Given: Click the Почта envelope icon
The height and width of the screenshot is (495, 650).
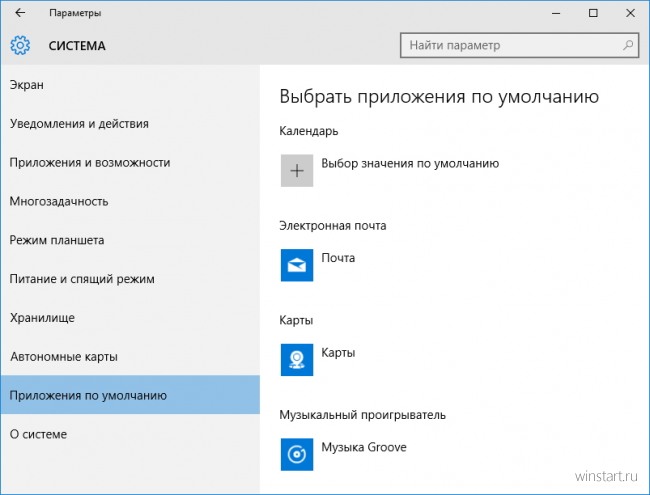Looking at the screenshot, I should [297, 265].
